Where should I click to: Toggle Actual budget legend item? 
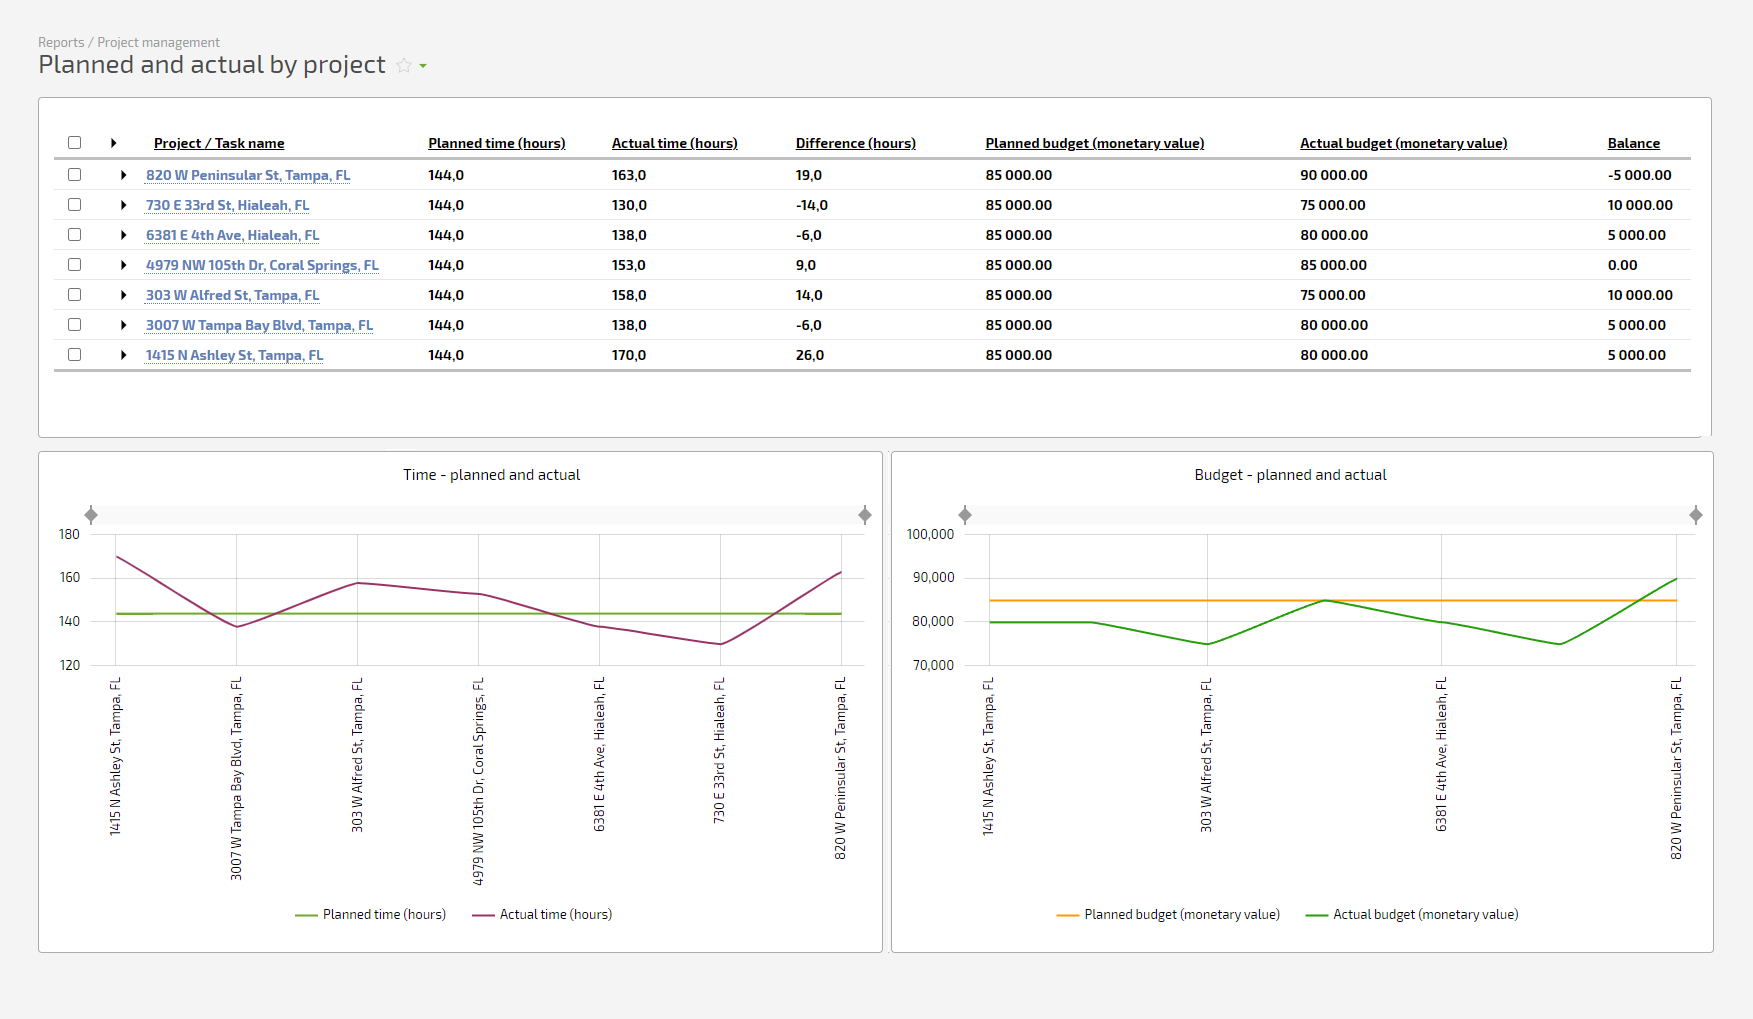click(1412, 914)
